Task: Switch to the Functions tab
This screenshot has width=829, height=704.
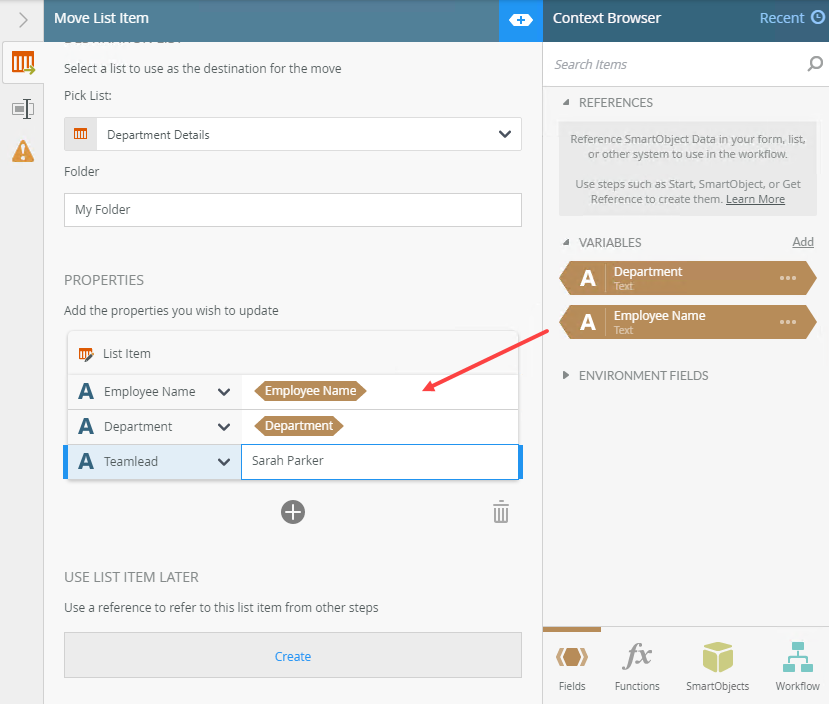Action: [x=637, y=667]
